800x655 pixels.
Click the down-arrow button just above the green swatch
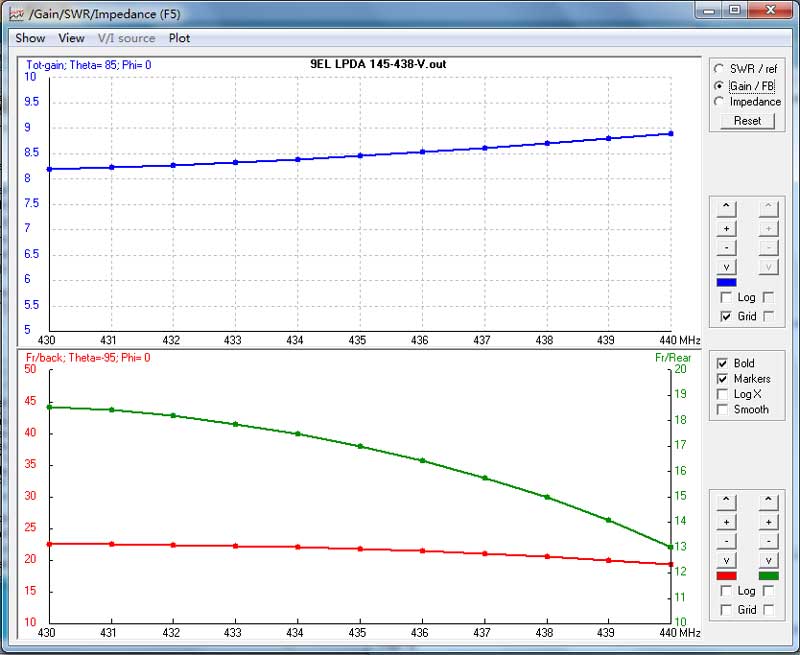pyautogui.click(x=768, y=560)
